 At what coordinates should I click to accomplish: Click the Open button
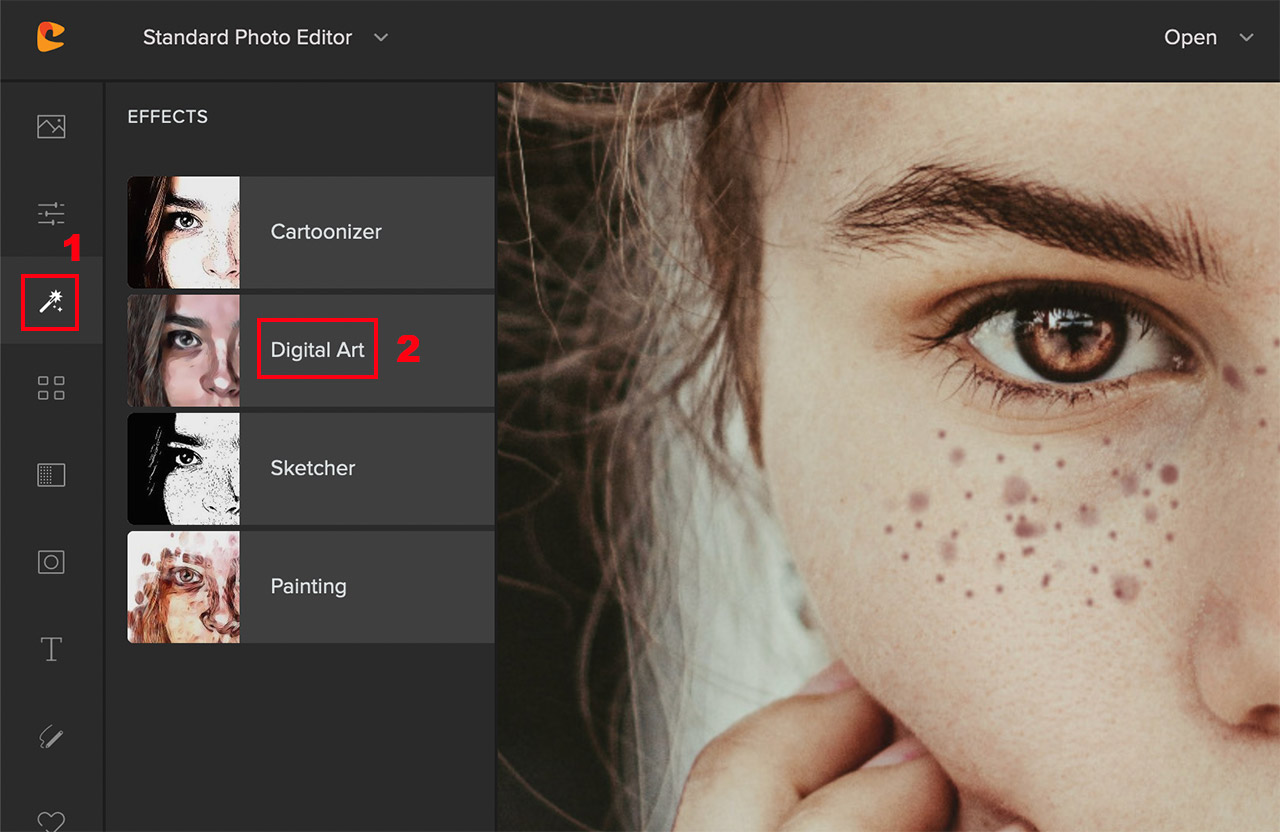(1190, 38)
